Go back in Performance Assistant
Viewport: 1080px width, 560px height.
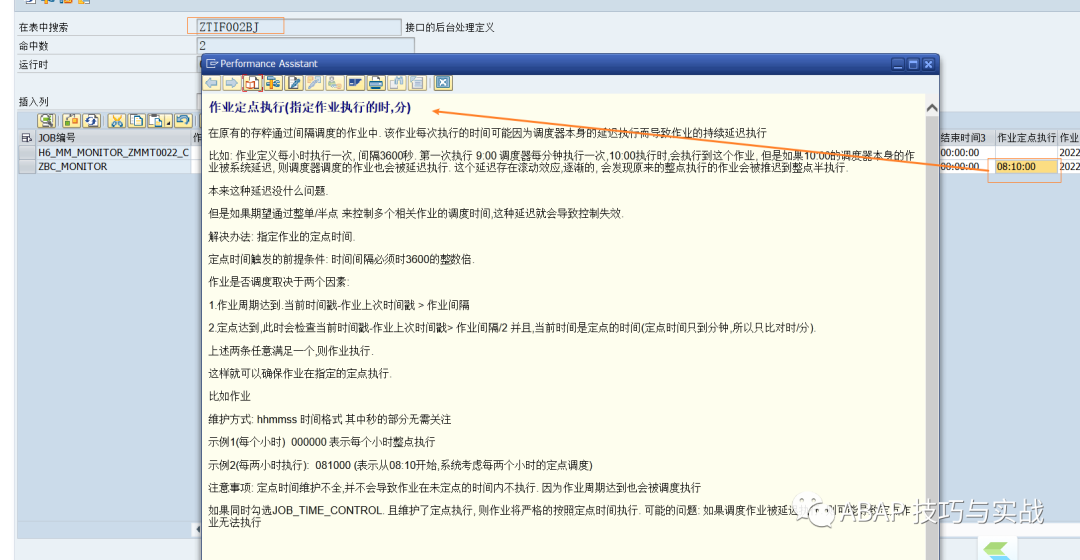pyautogui.click(x=211, y=83)
